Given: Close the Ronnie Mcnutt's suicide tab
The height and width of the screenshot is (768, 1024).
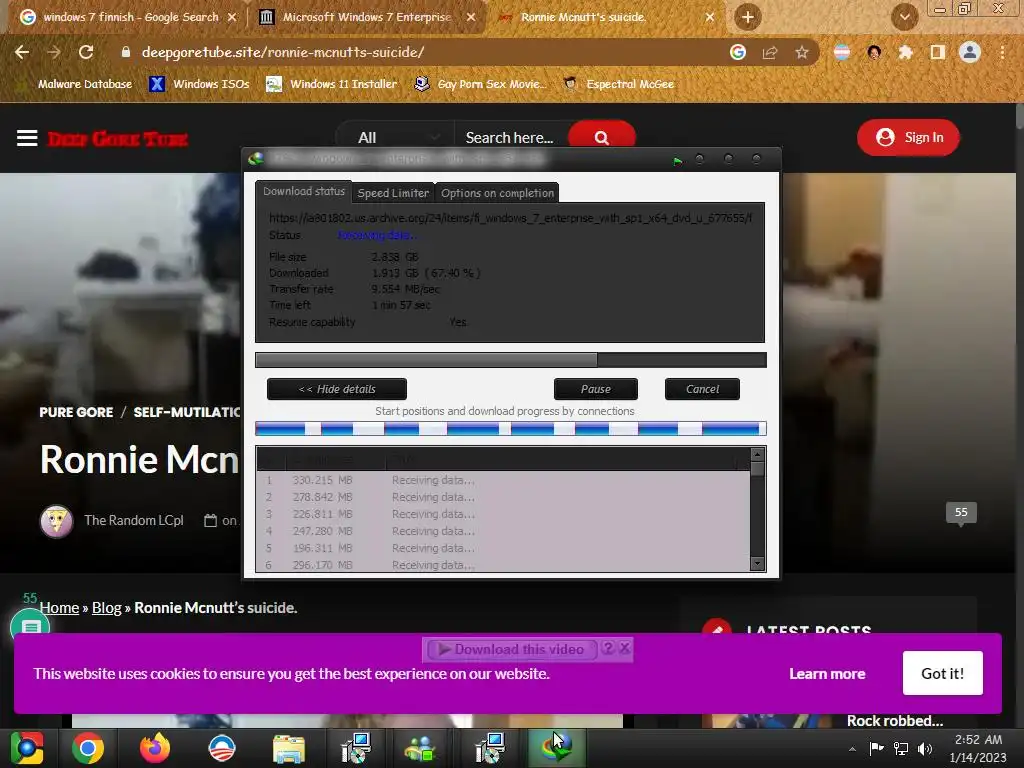Looking at the screenshot, I should click(710, 18).
